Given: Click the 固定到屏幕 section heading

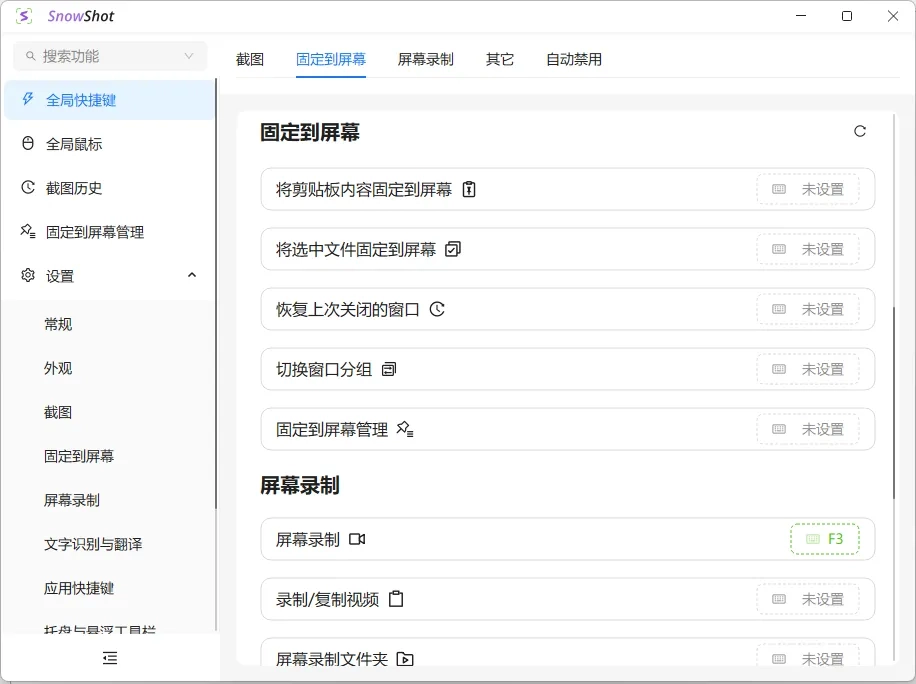Looking at the screenshot, I should point(310,133).
